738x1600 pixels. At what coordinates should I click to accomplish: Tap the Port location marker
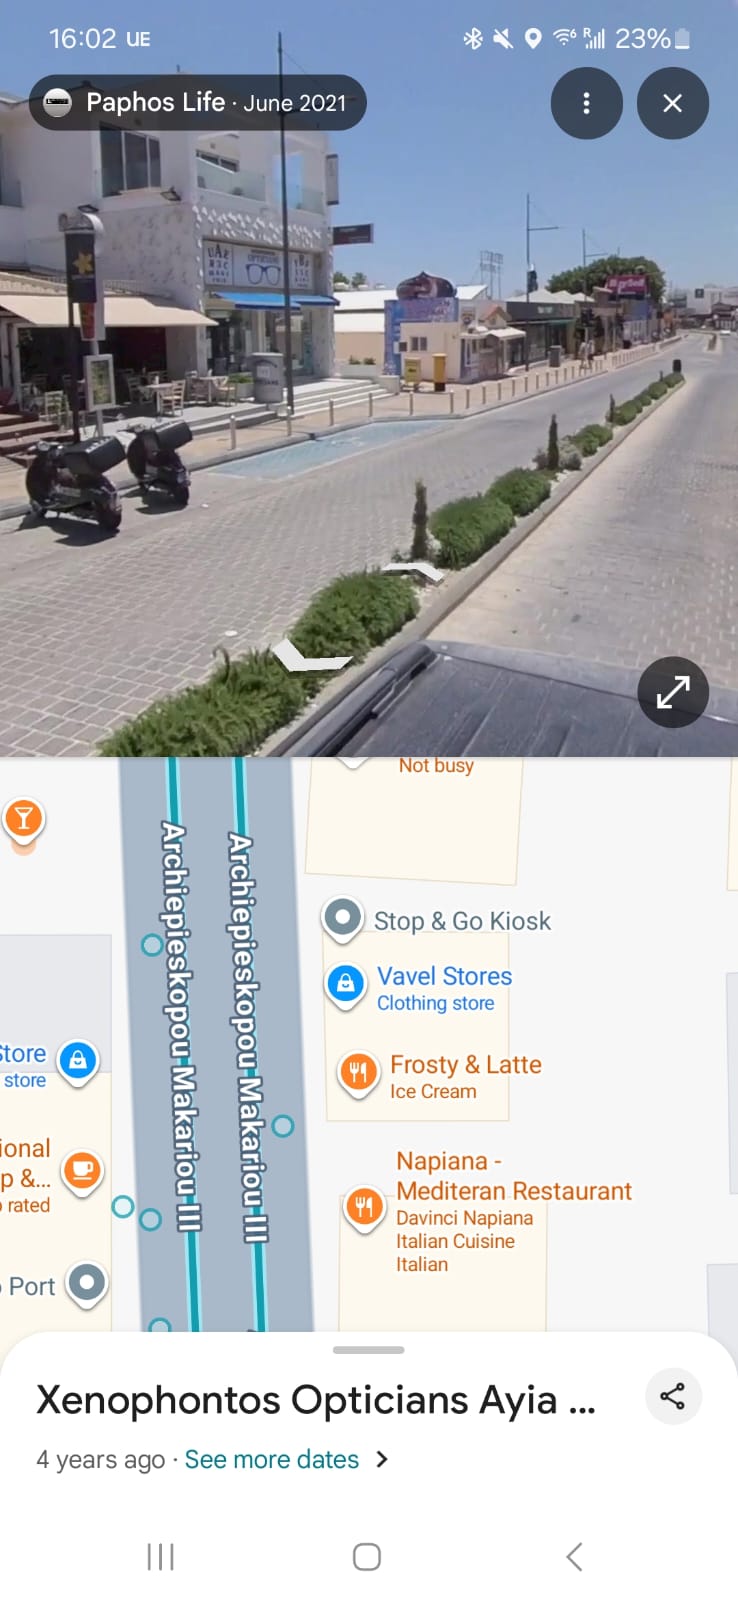coord(87,1285)
